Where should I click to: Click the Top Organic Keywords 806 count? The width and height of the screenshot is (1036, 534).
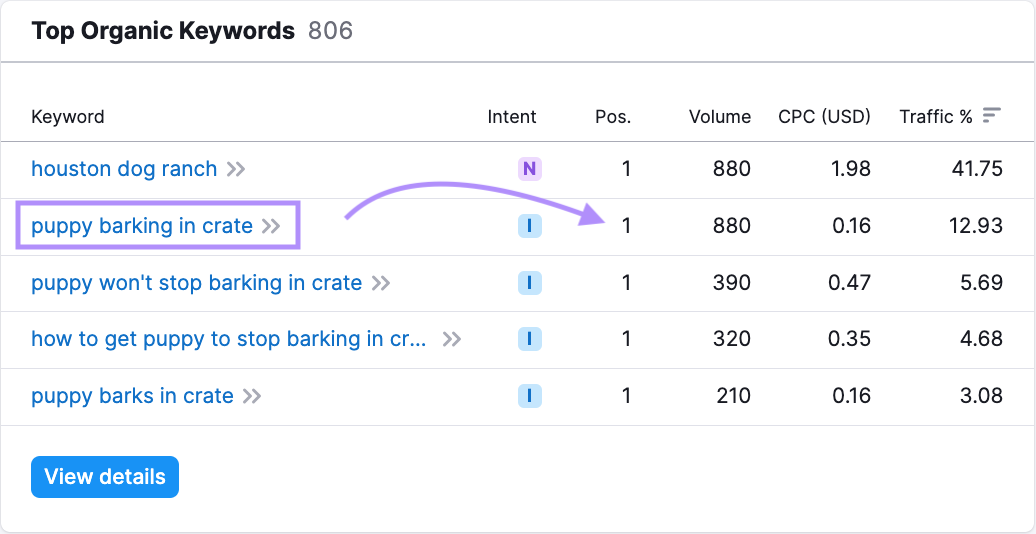(330, 31)
